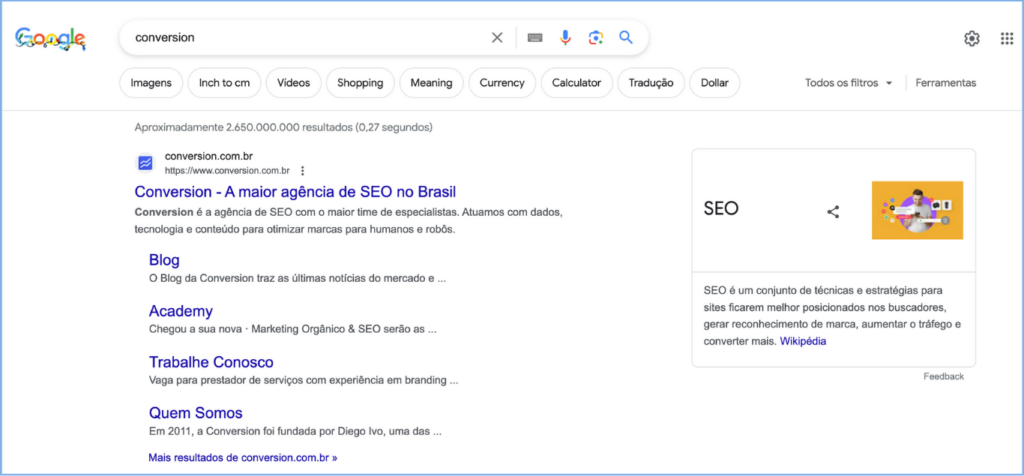Select the Shopping filter chip
Viewport: 1024px width, 476px height.
point(360,83)
